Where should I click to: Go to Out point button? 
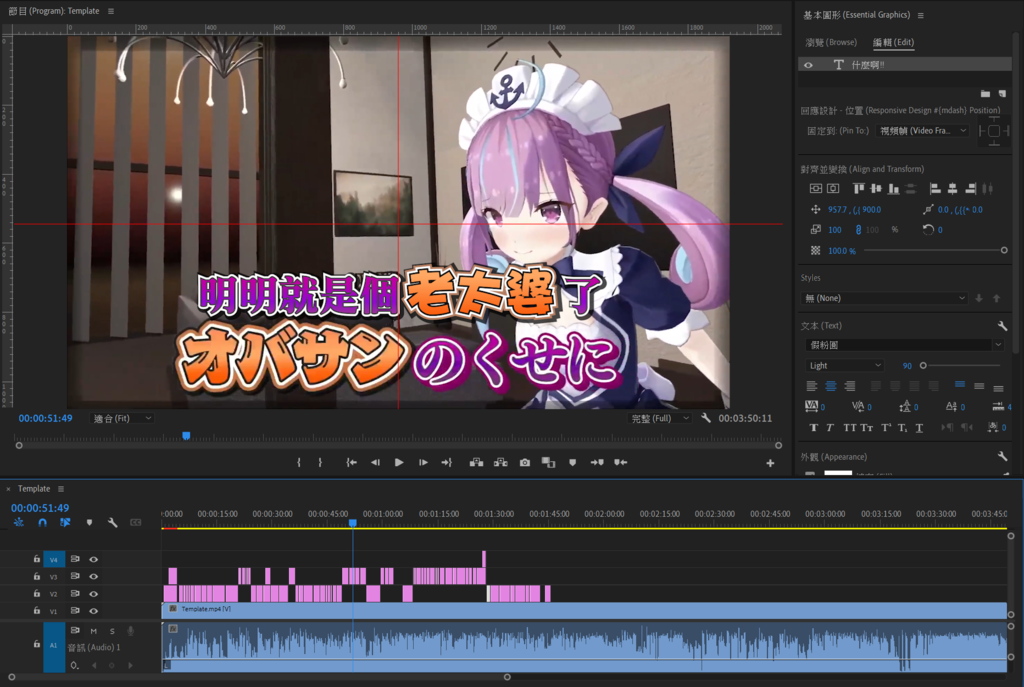click(447, 462)
